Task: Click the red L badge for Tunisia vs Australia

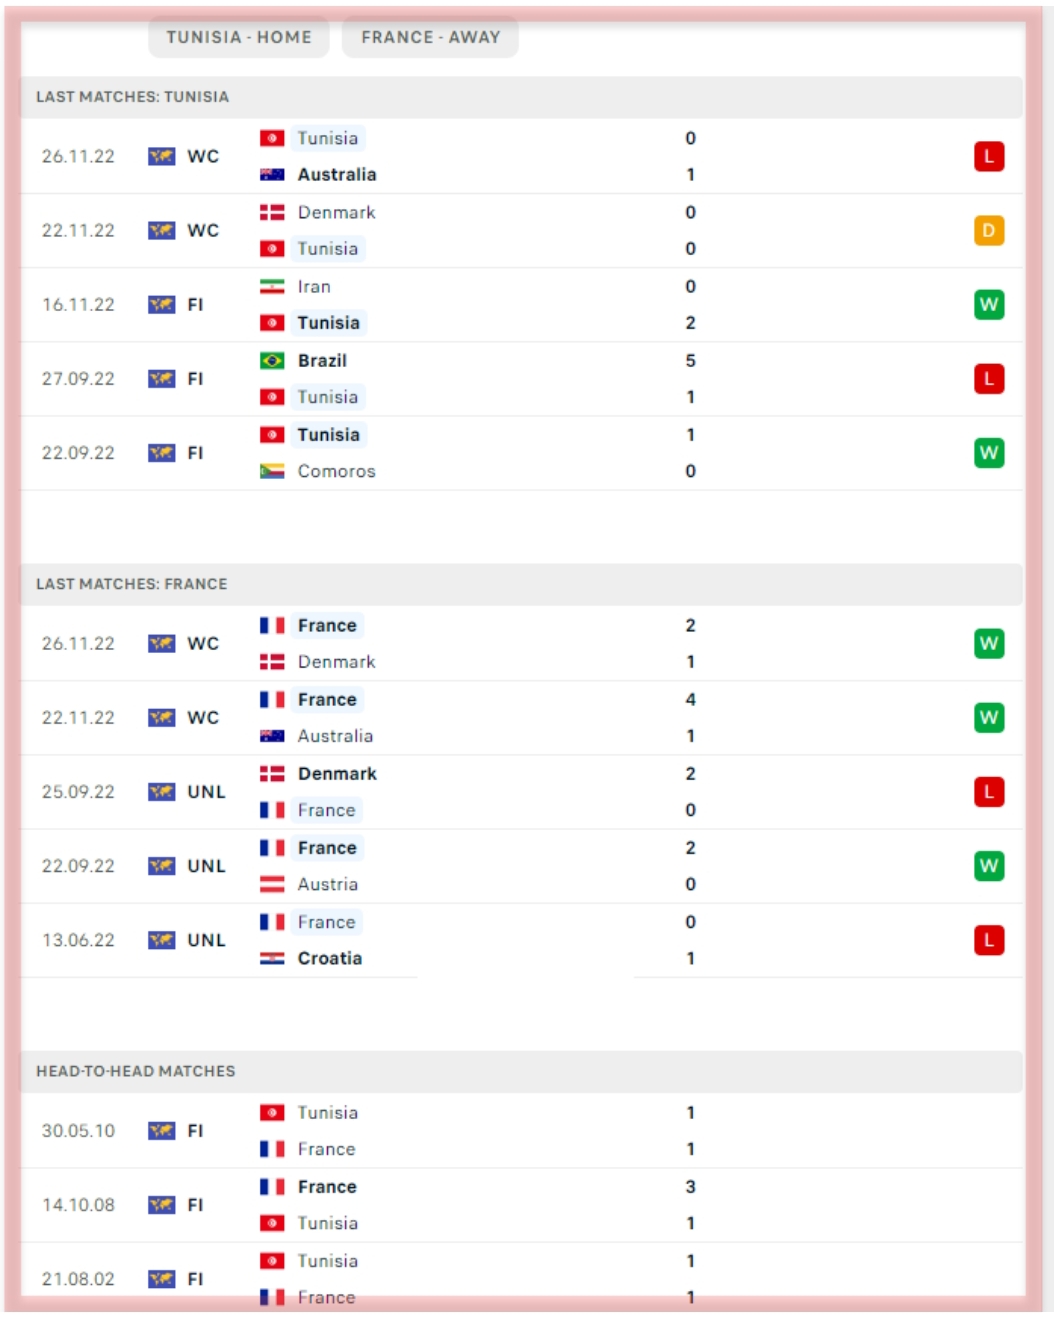Action: tap(988, 156)
